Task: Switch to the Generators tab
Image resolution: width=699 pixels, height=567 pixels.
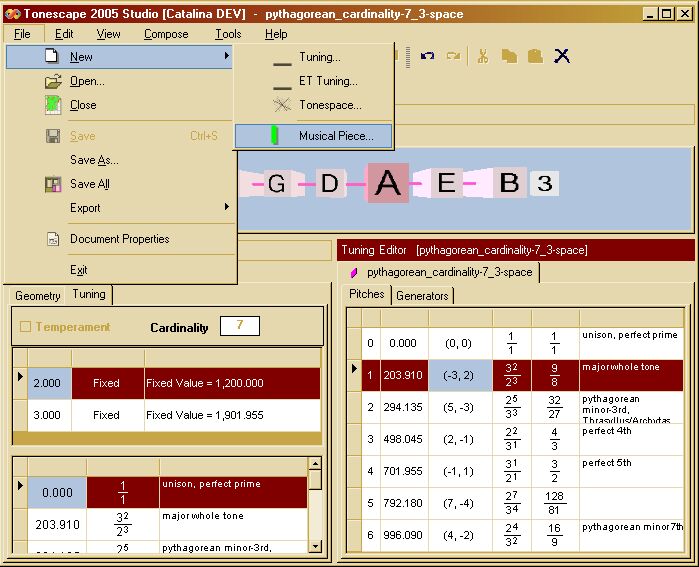Action: (422, 296)
